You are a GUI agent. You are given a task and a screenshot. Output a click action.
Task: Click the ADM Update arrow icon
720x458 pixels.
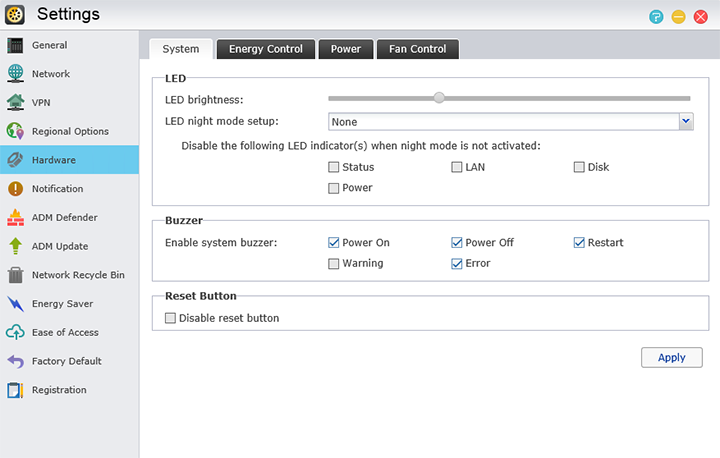[x=15, y=246]
